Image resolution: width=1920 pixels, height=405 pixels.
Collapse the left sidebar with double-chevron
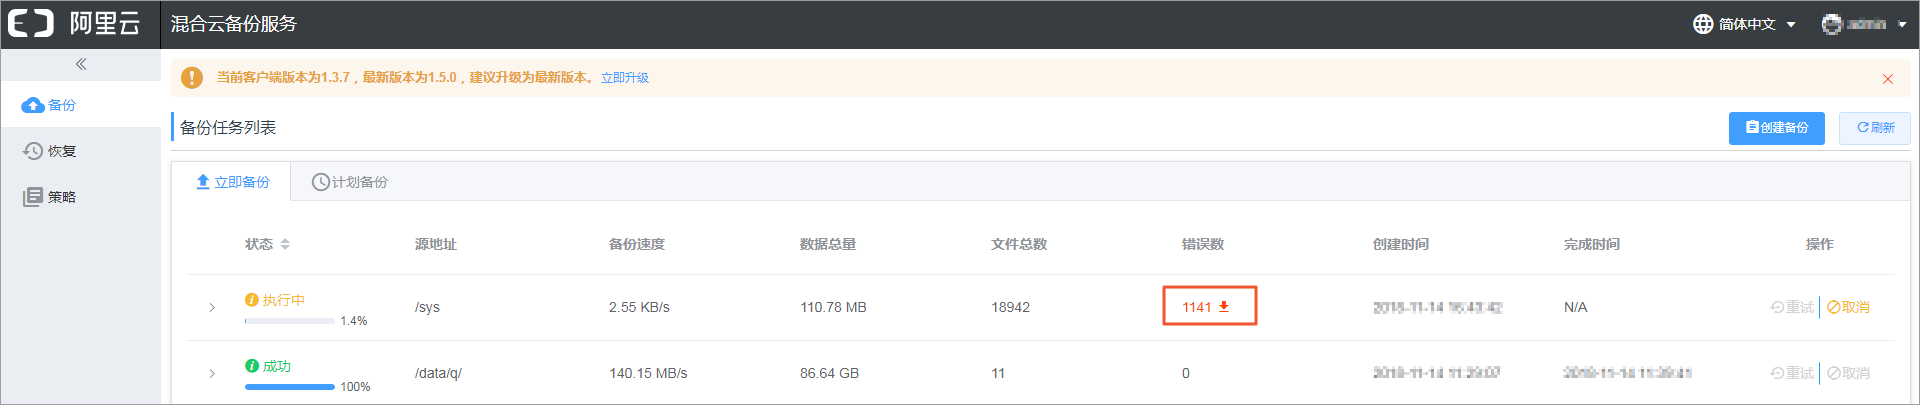pyautogui.click(x=81, y=64)
